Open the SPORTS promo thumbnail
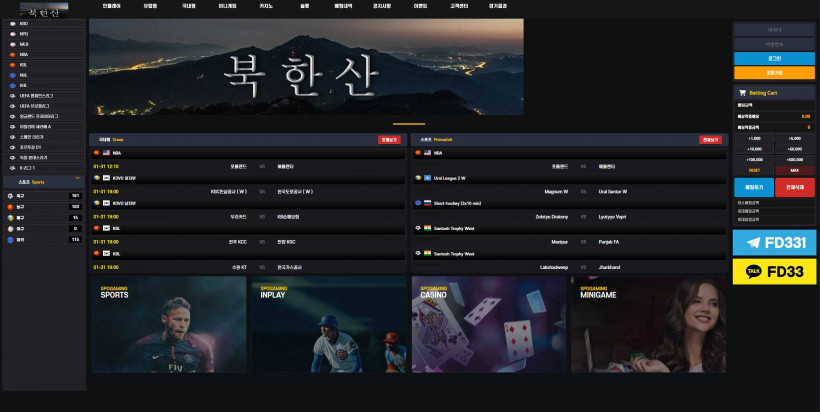Screen dimensions: 820x412 pyautogui.click(x=169, y=324)
